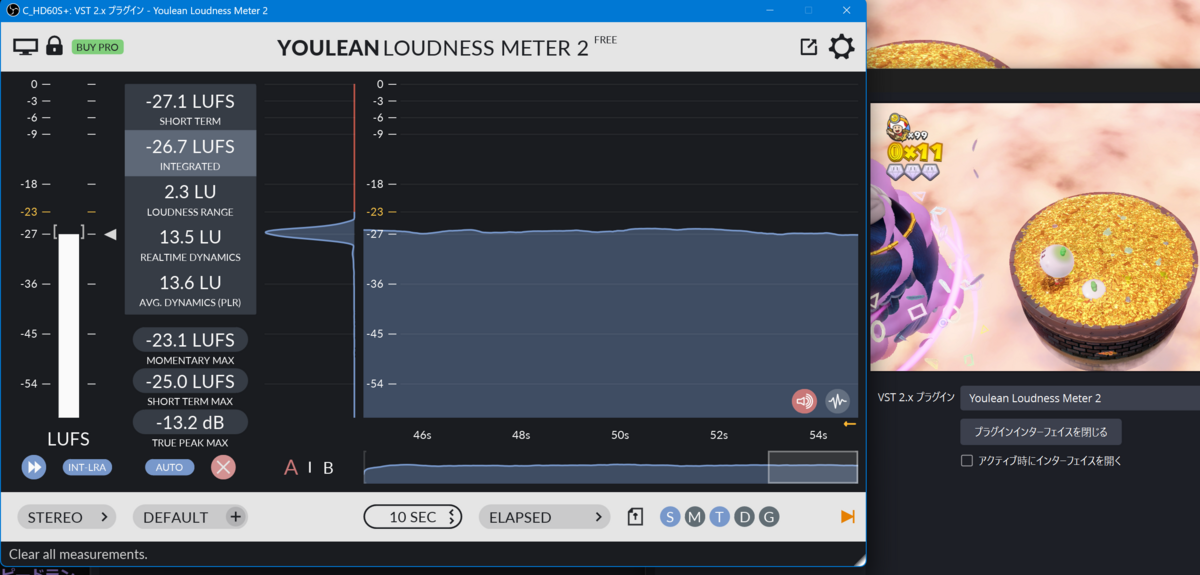Image resolution: width=1200 pixels, height=575 pixels.
Task: Click the Youlean window title bar app icon
Action: click(11, 10)
